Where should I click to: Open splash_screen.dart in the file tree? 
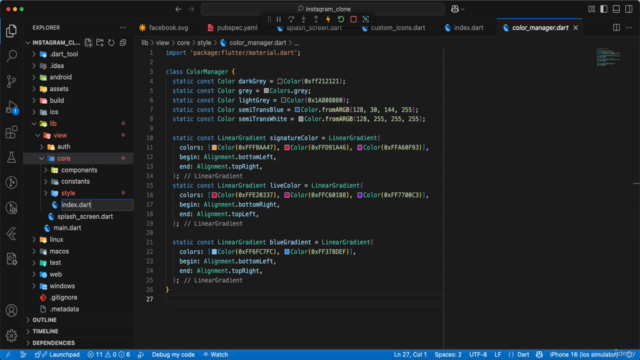click(85, 216)
